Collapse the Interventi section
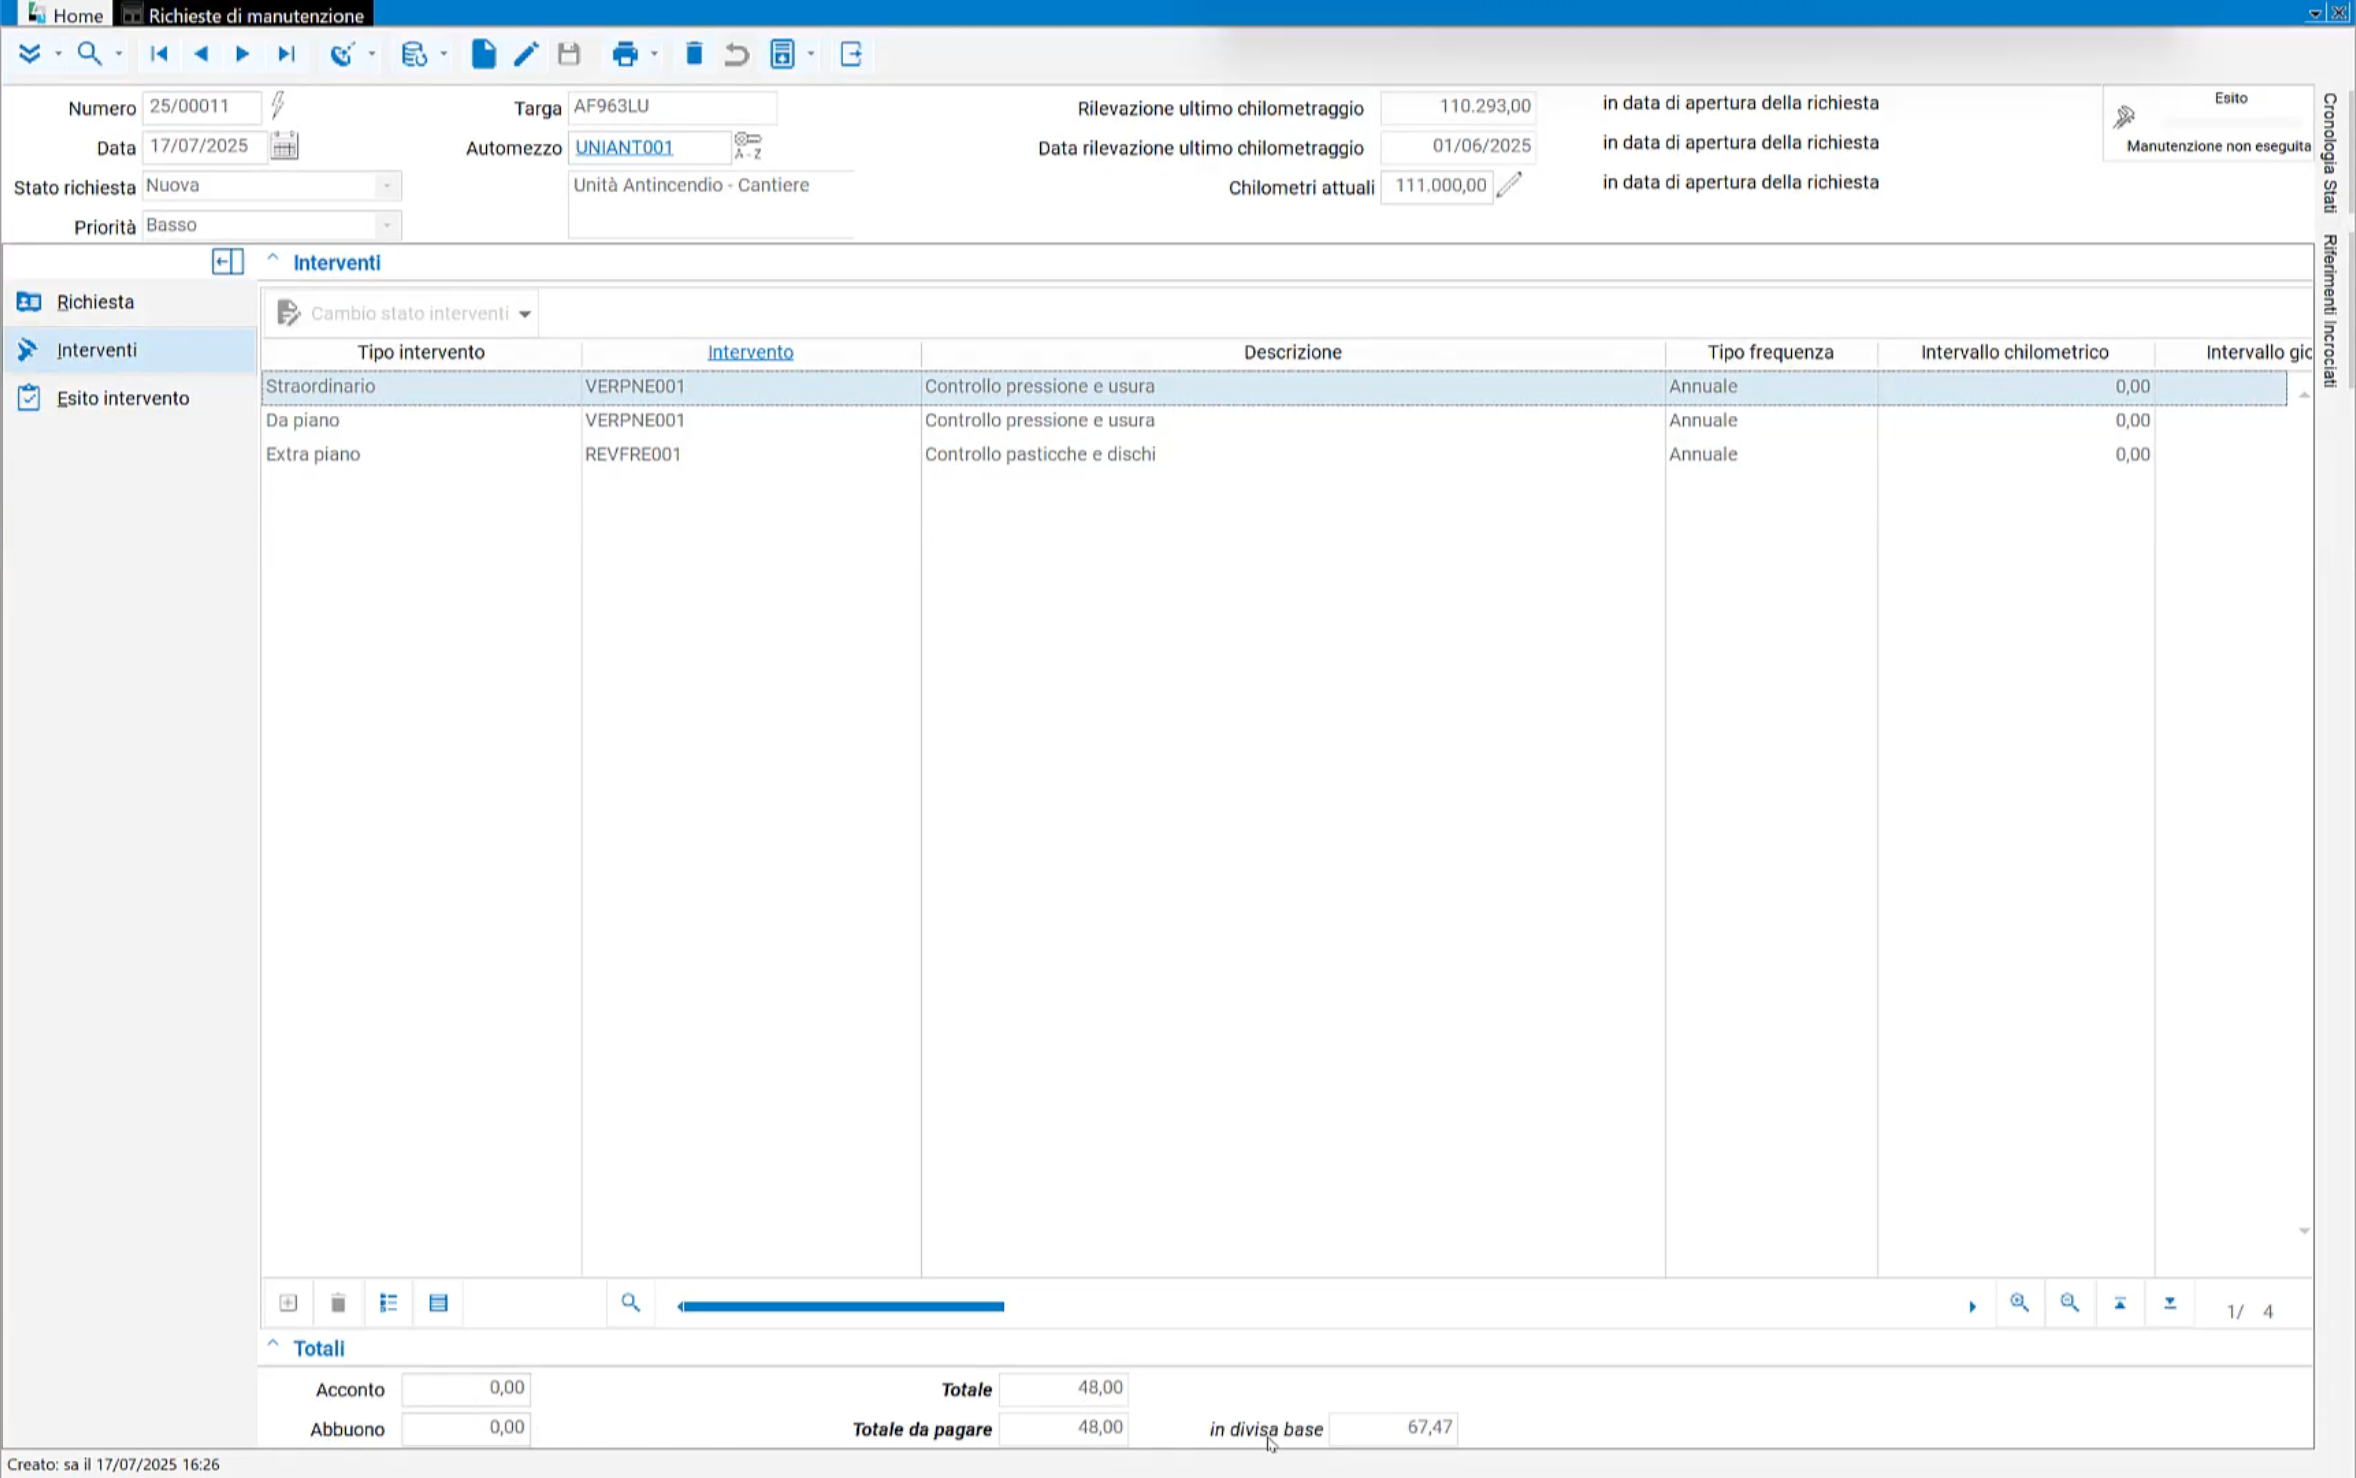Image resolution: width=2356 pixels, height=1478 pixels. click(272, 258)
